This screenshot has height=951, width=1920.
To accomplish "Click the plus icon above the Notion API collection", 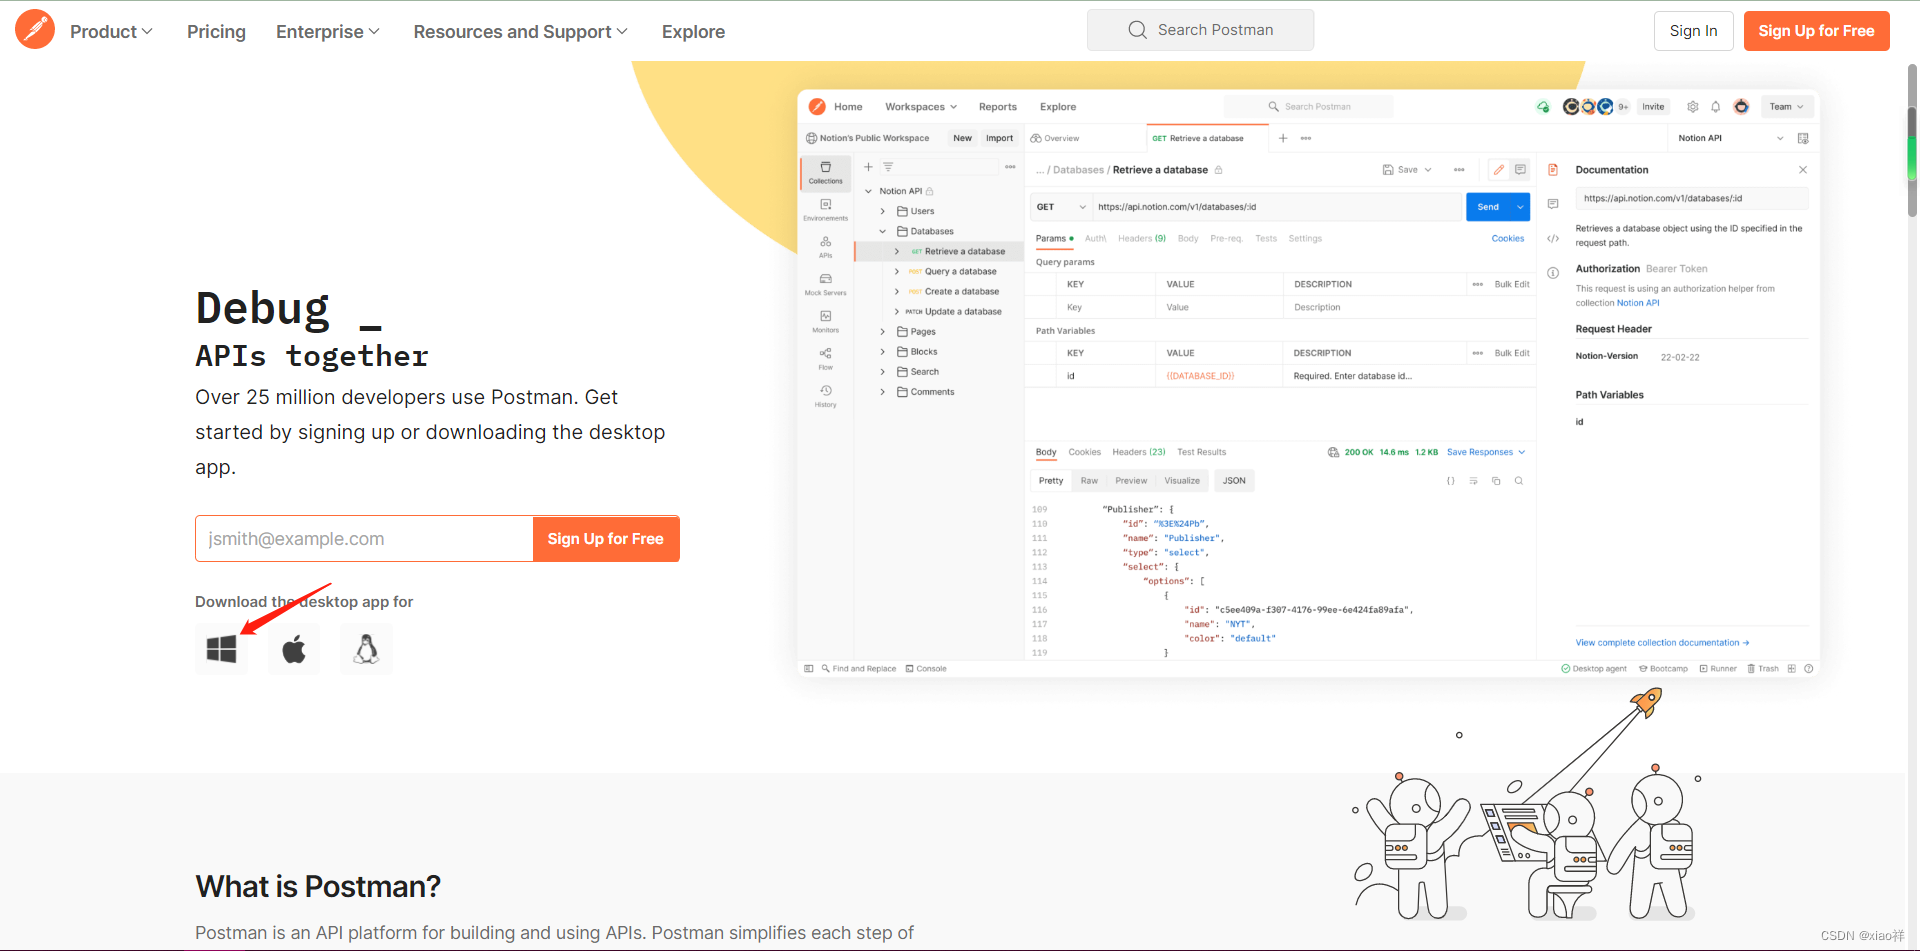I will pyautogui.click(x=869, y=167).
